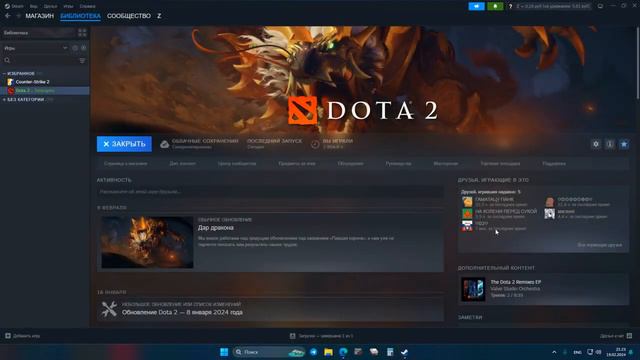This screenshot has height=360, width=640.
Task: Click the playtime clock icon
Action: click(x=315, y=144)
